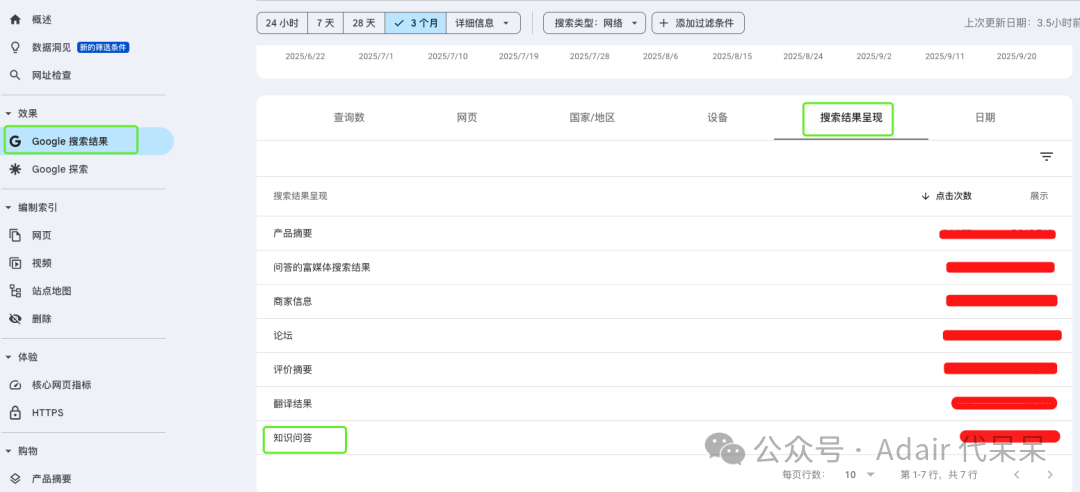The width and height of the screenshot is (1080, 492).
Task: Collapse the 体验 sidebar section
Action: (8, 357)
